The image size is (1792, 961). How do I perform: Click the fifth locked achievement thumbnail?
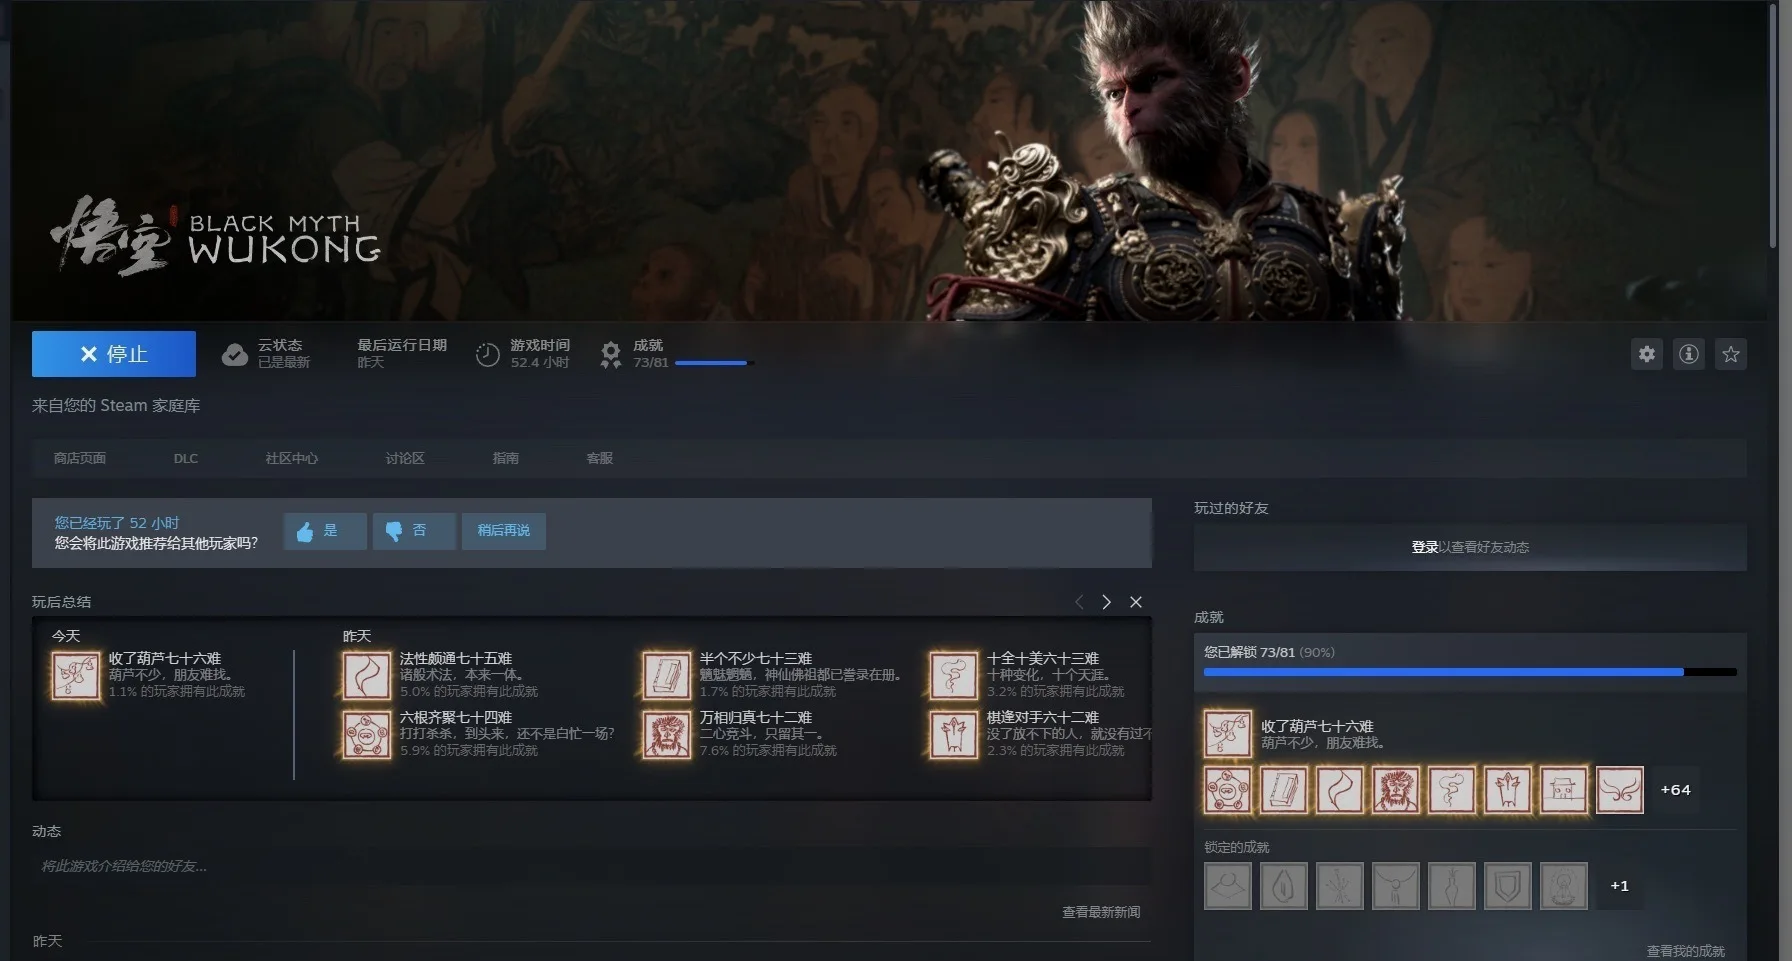[x=1452, y=886]
